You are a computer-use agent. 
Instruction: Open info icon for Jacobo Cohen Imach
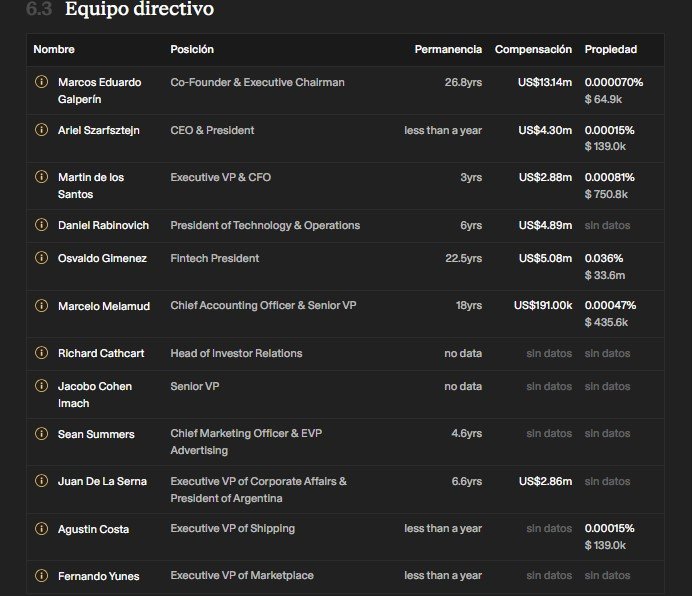[x=41, y=385]
